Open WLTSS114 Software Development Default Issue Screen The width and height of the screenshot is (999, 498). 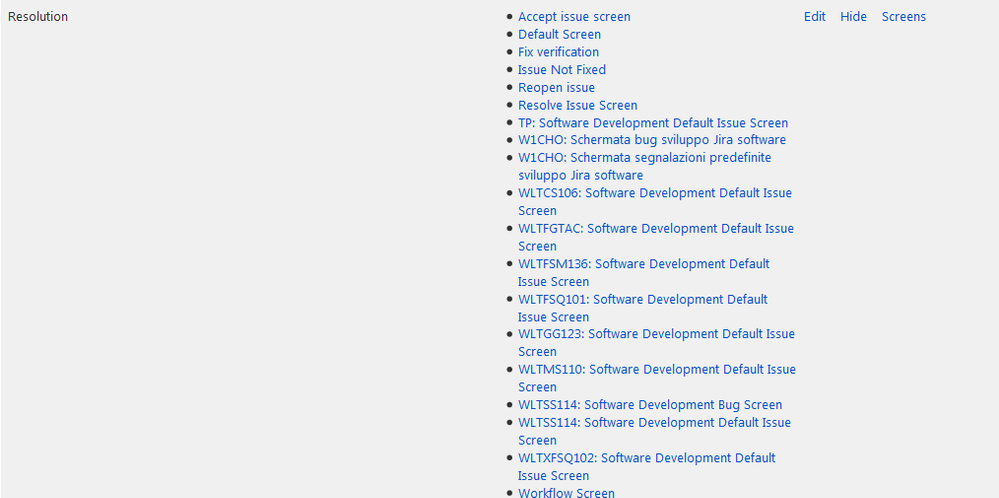pyautogui.click(x=654, y=432)
